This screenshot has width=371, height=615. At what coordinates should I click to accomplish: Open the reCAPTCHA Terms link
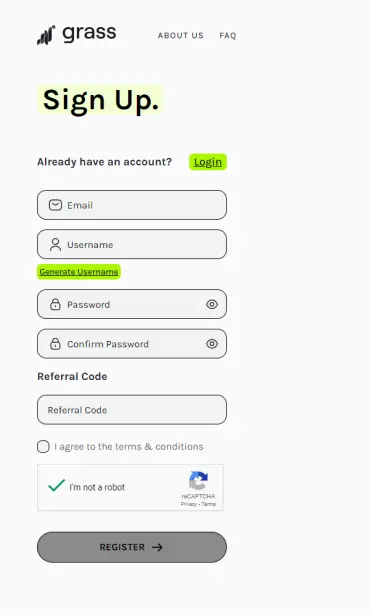click(209, 504)
